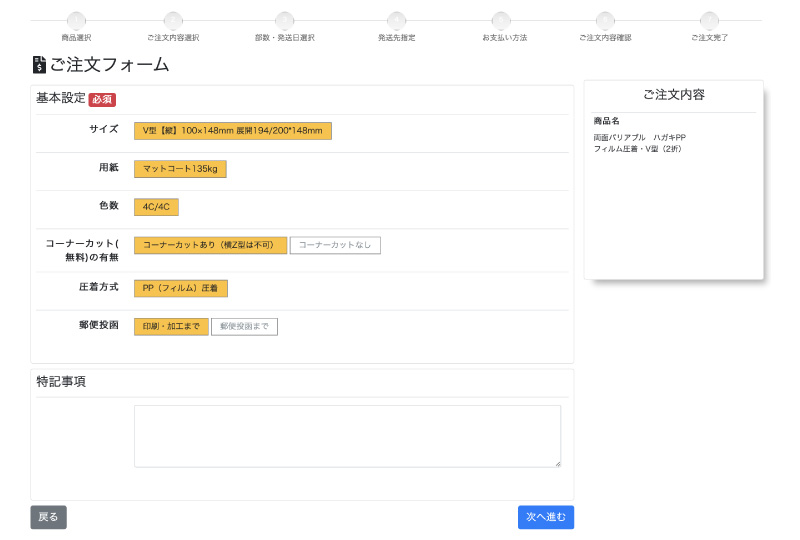Click the 必須 required badge
800x540 pixels.
pos(102,100)
